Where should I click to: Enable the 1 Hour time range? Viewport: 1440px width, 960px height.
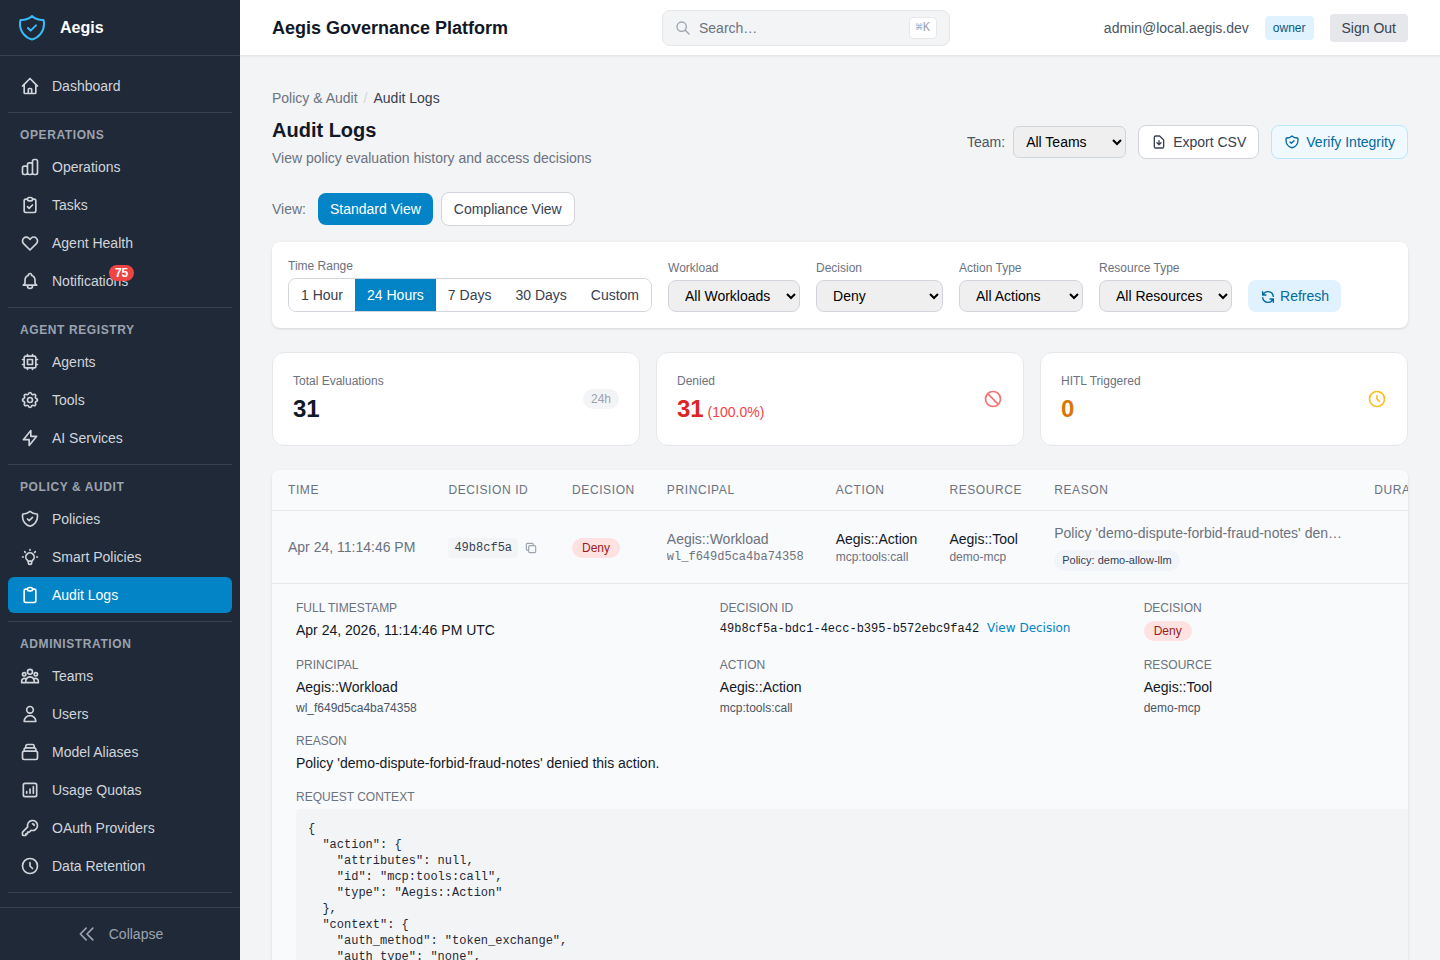[322, 295]
